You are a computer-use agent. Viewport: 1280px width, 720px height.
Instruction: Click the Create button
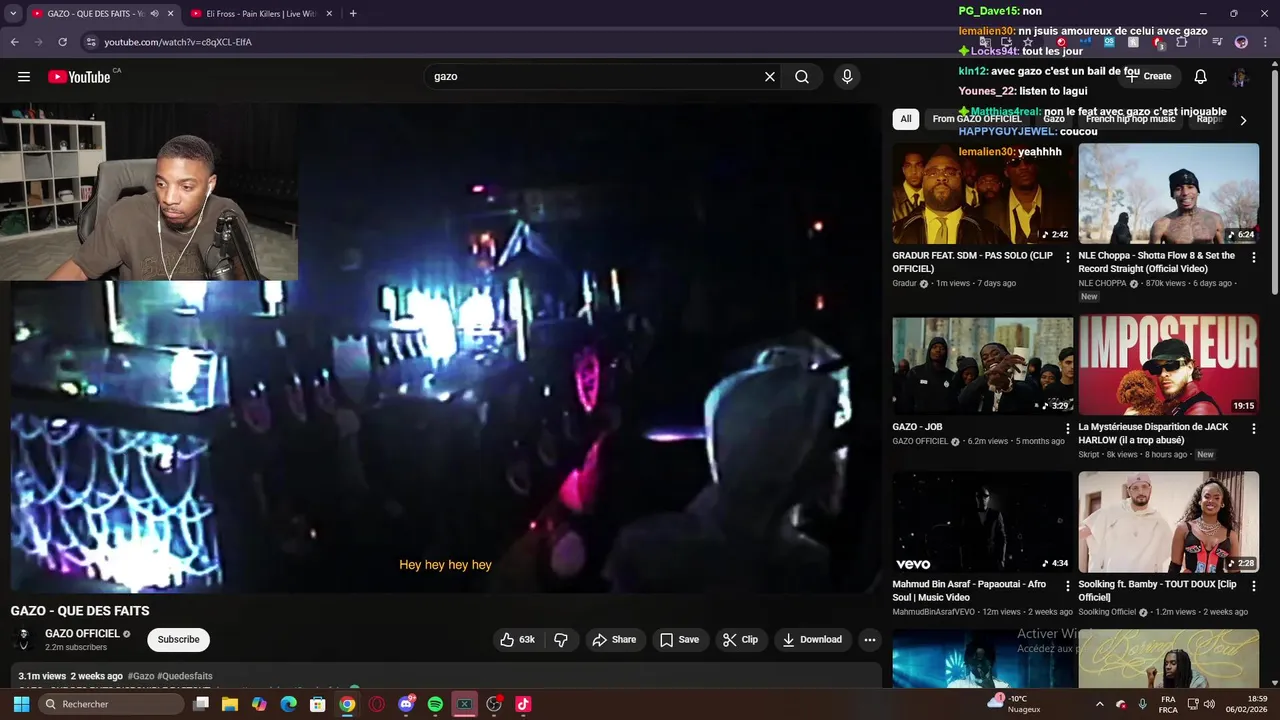pyautogui.click(x=1148, y=77)
